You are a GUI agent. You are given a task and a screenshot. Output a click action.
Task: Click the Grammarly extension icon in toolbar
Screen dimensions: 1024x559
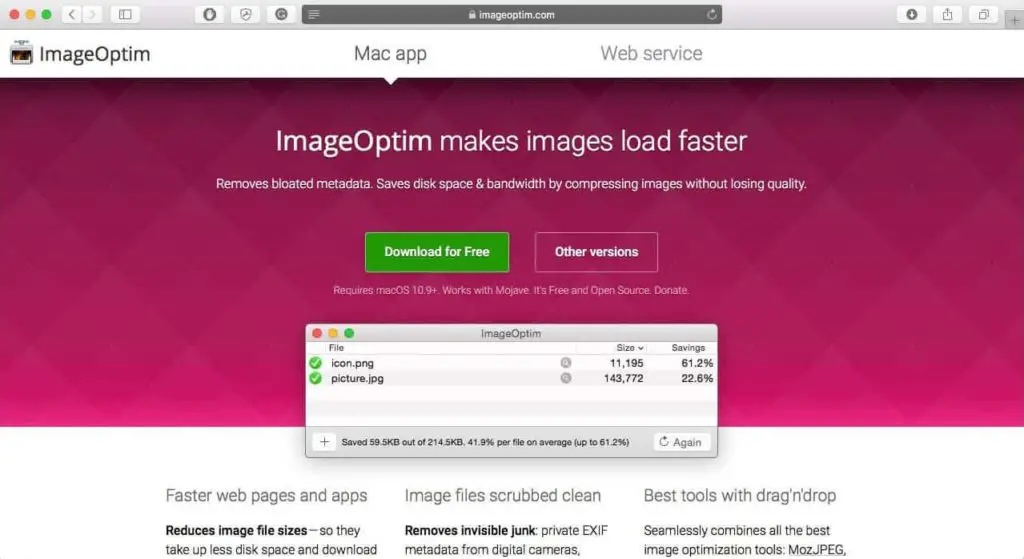pos(281,14)
